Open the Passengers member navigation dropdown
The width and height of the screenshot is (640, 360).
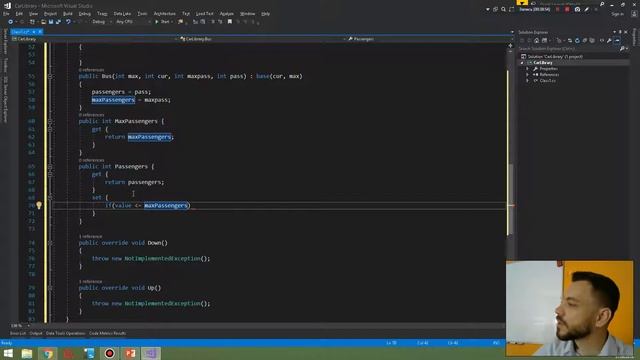(x=430, y=39)
